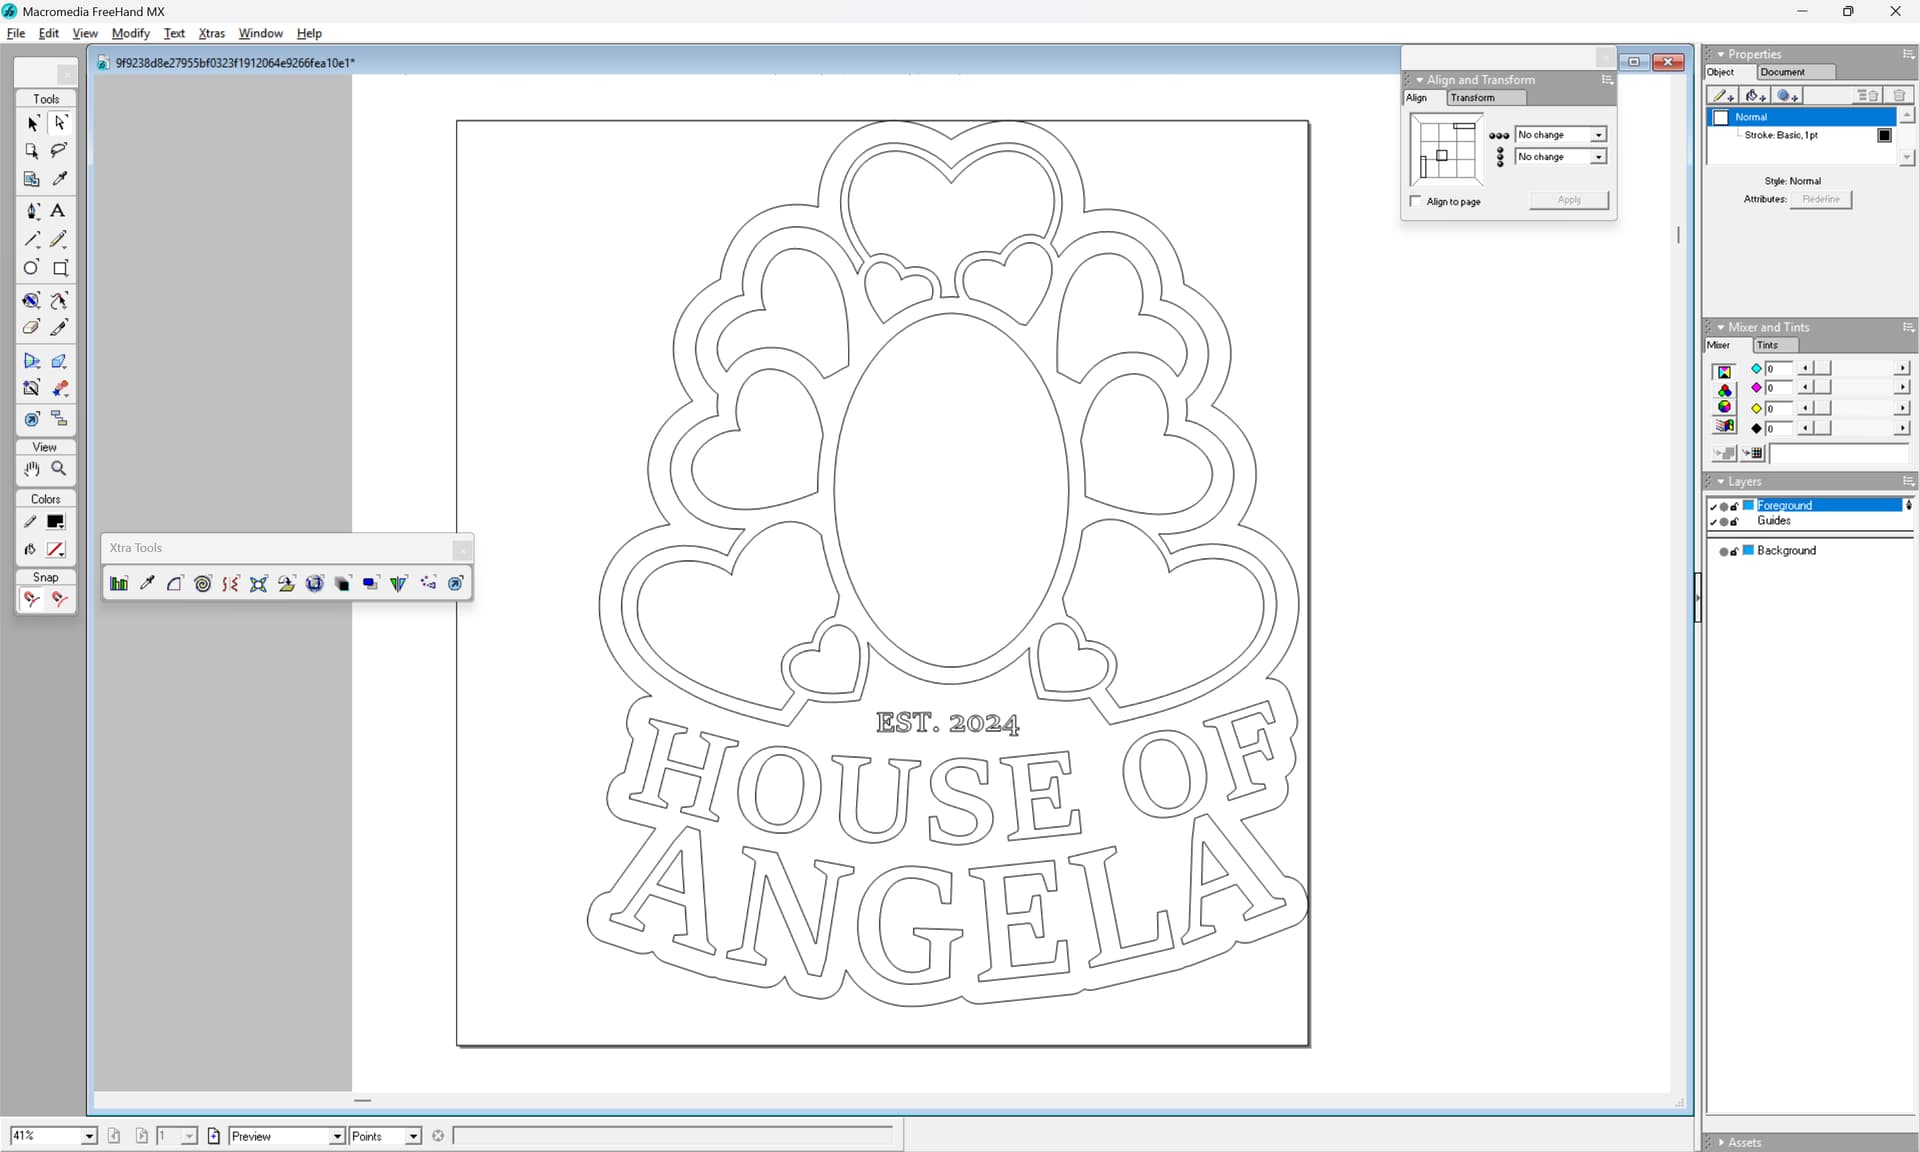Choose the Fisheye Lens globe tool

tap(315, 584)
